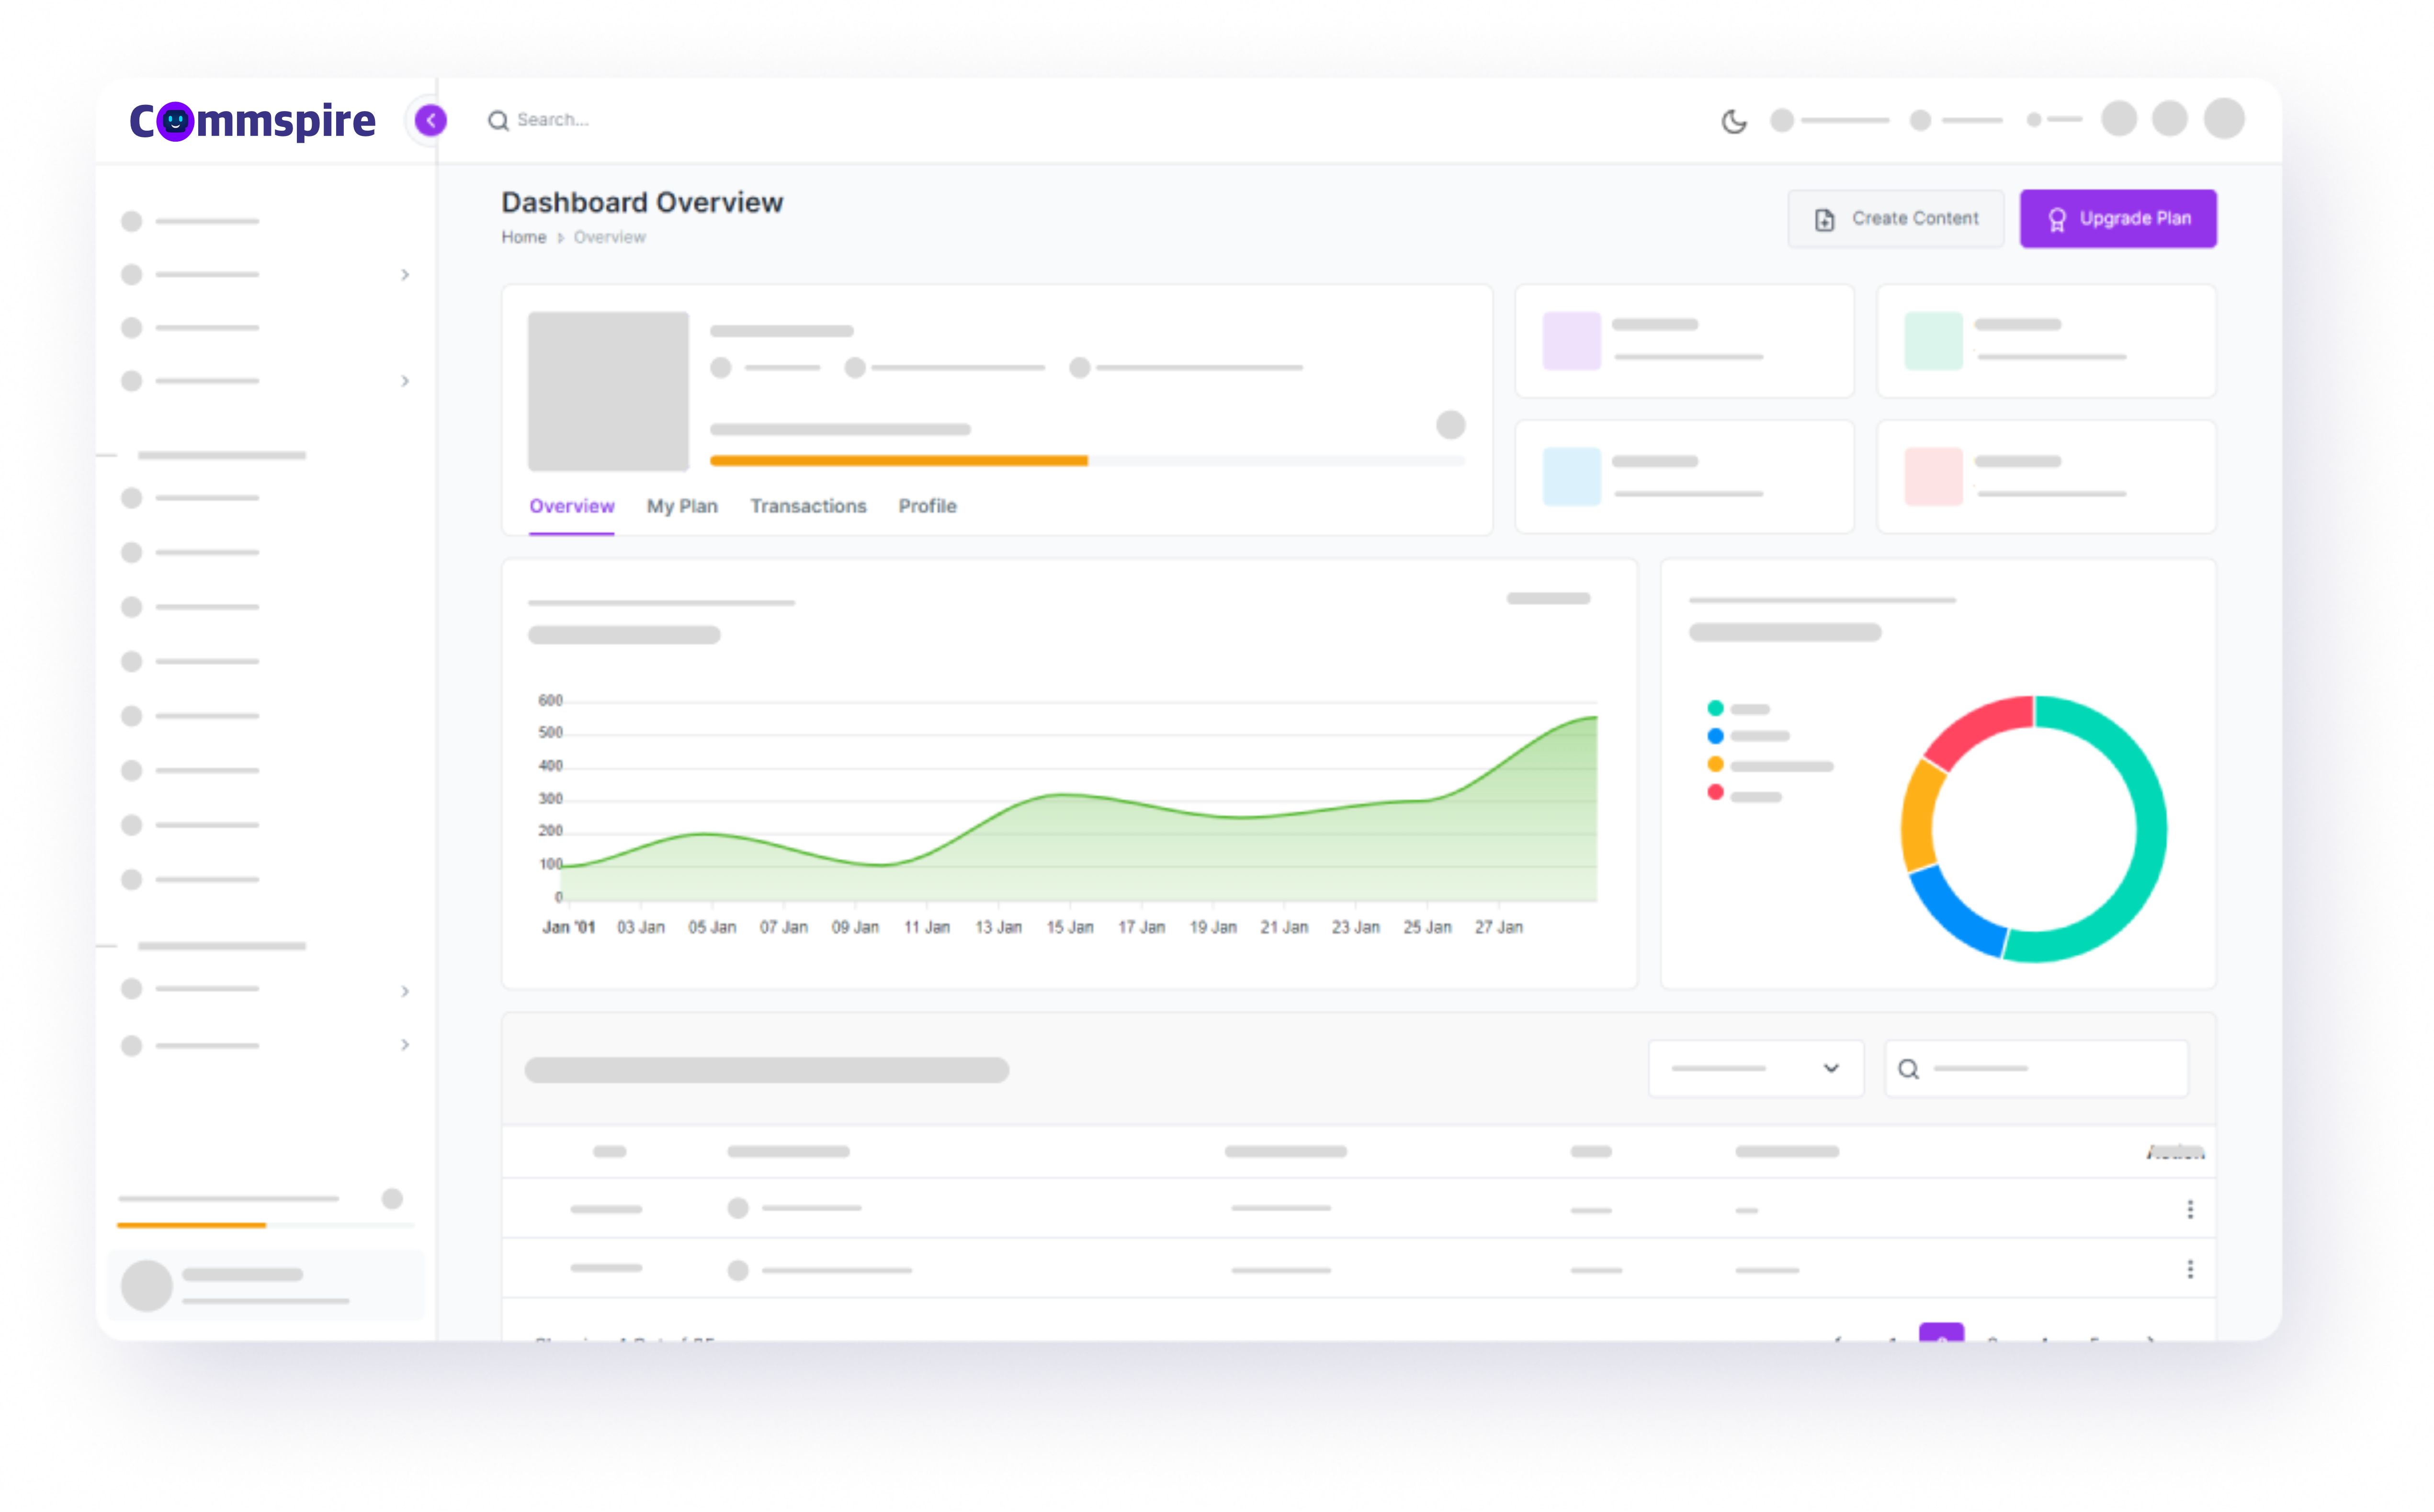Click the orange progress bar in the profile card
The width and height of the screenshot is (2434, 1512).
[898, 461]
